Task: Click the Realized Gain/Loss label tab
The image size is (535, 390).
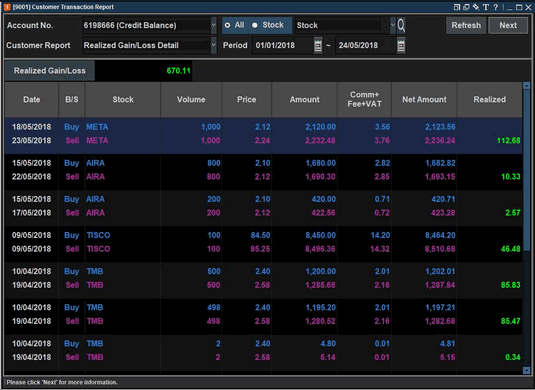Action: click(x=50, y=71)
